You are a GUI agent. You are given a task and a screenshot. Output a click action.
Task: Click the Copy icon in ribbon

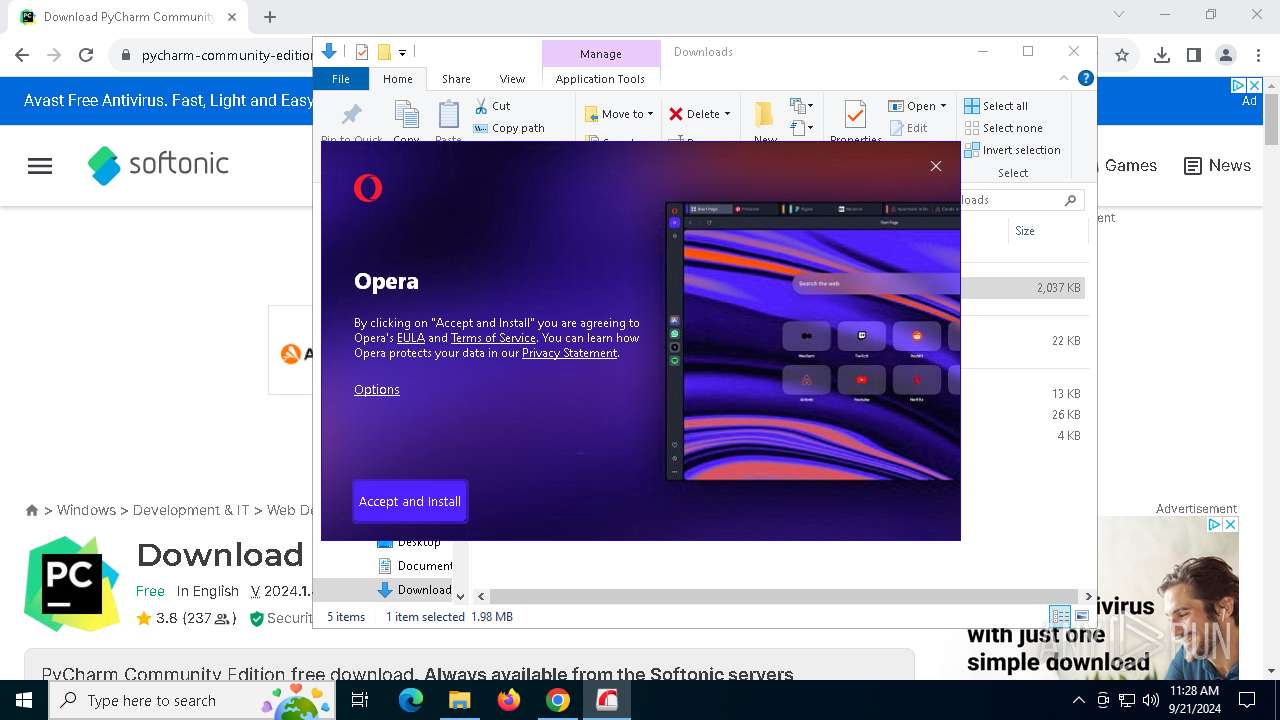[406, 115]
